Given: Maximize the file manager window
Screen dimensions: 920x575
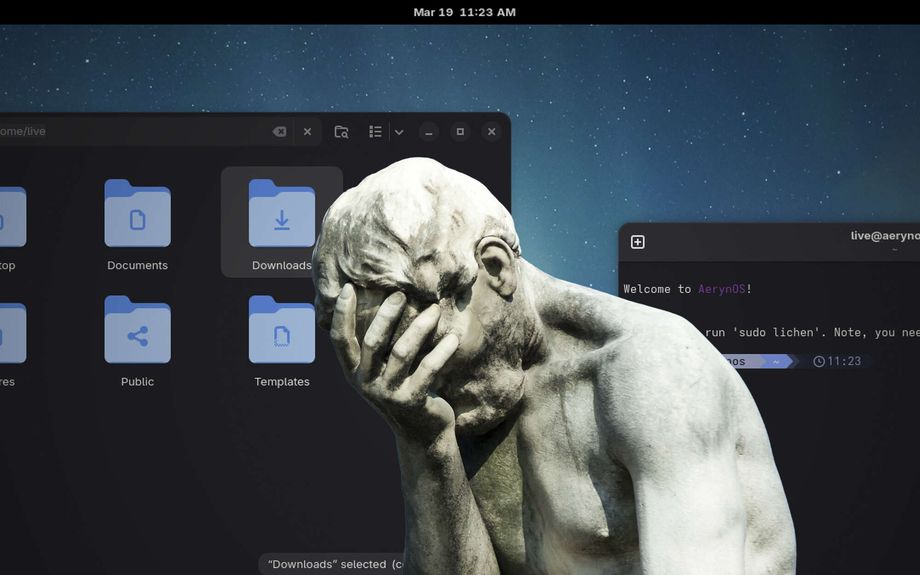Looking at the screenshot, I should pos(460,132).
